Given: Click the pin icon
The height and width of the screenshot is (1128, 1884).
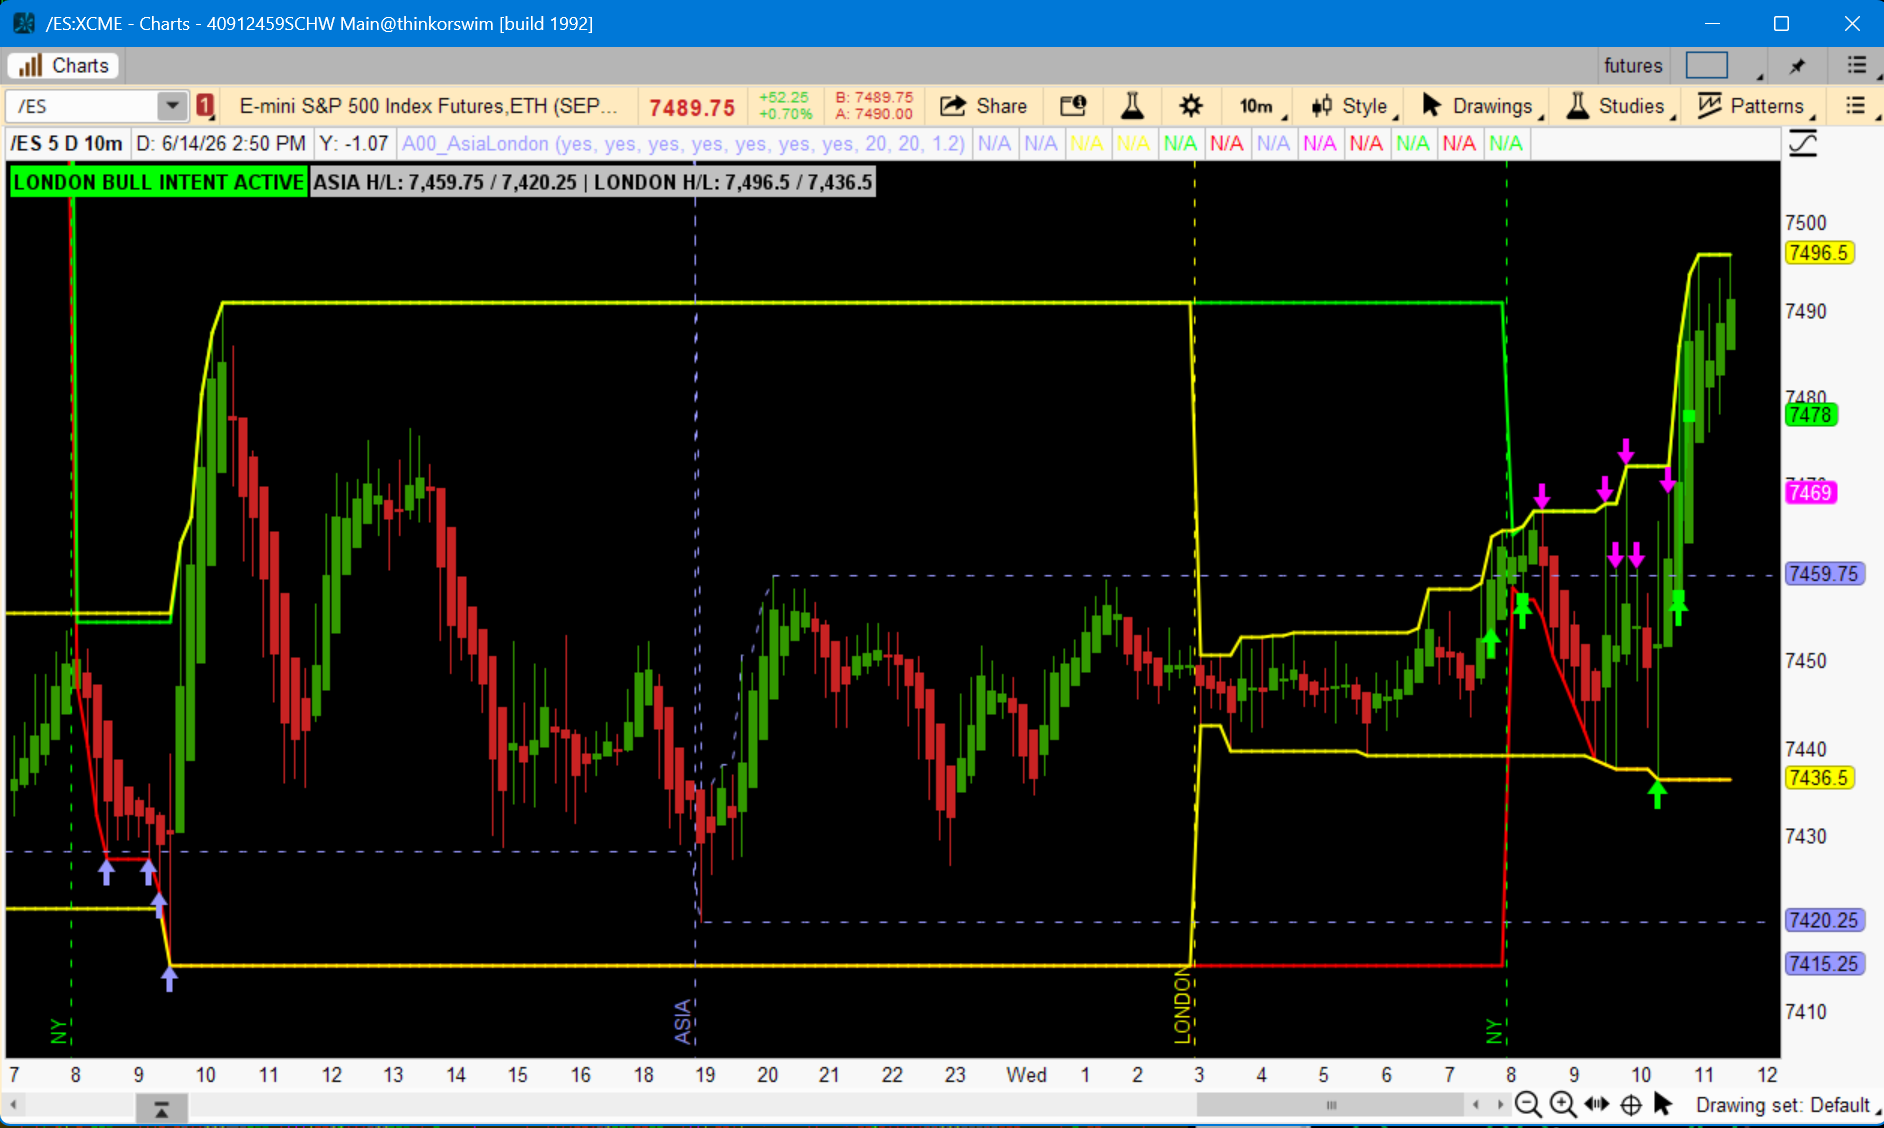Looking at the screenshot, I should pos(1797,66).
